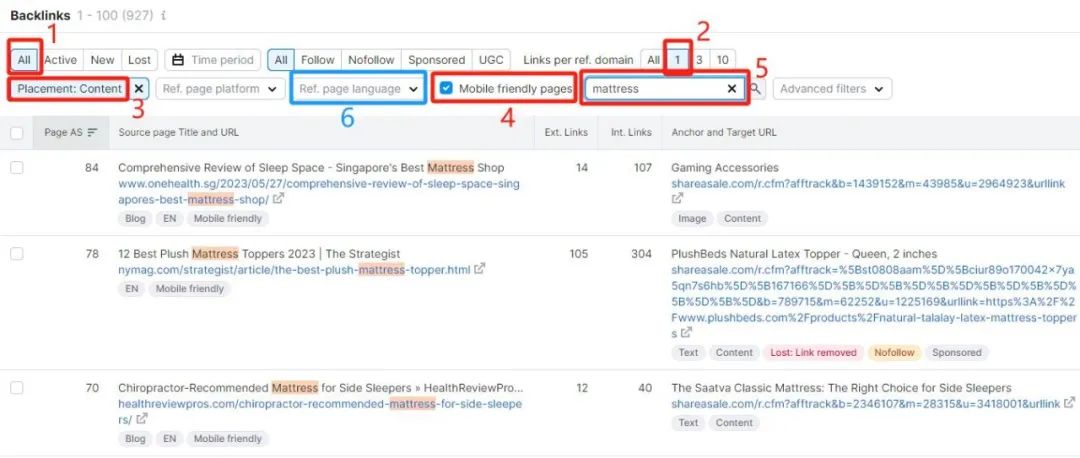Open external icon for Gaming Accessories target URL
Image resolution: width=1080 pixels, height=458 pixels.
pos(678,198)
